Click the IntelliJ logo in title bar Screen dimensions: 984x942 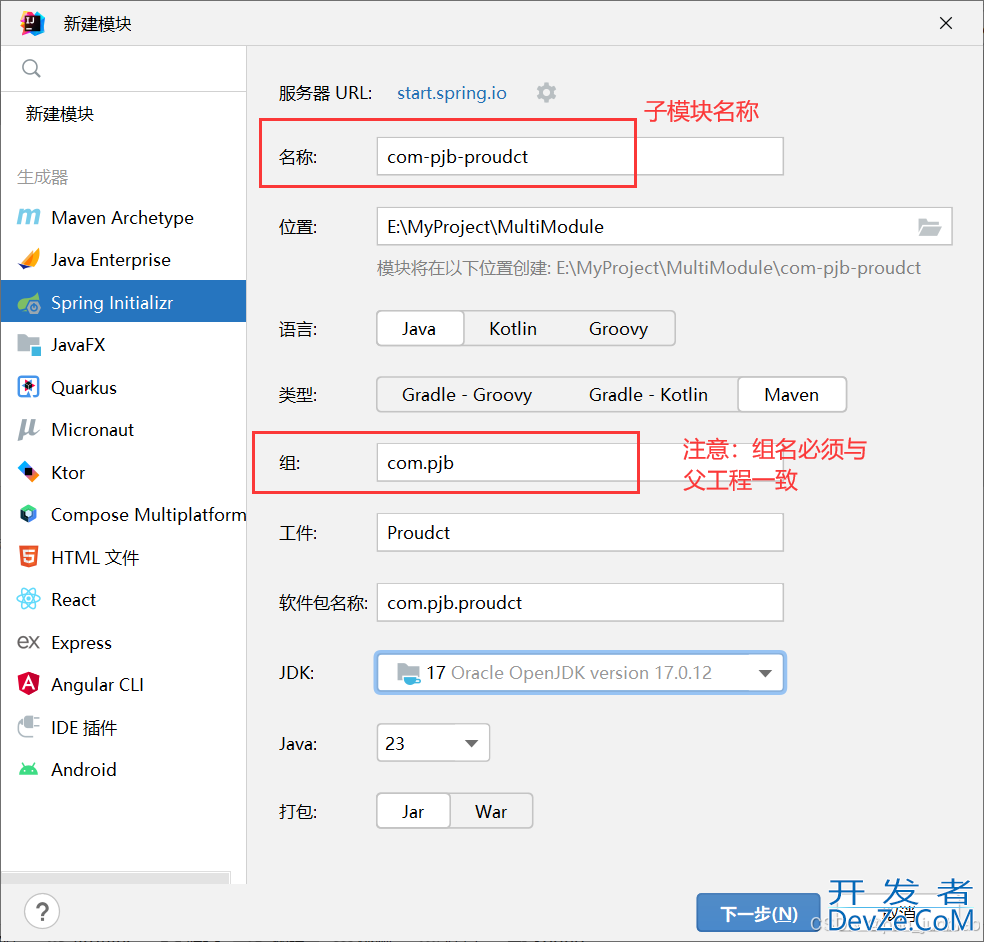(32, 23)
